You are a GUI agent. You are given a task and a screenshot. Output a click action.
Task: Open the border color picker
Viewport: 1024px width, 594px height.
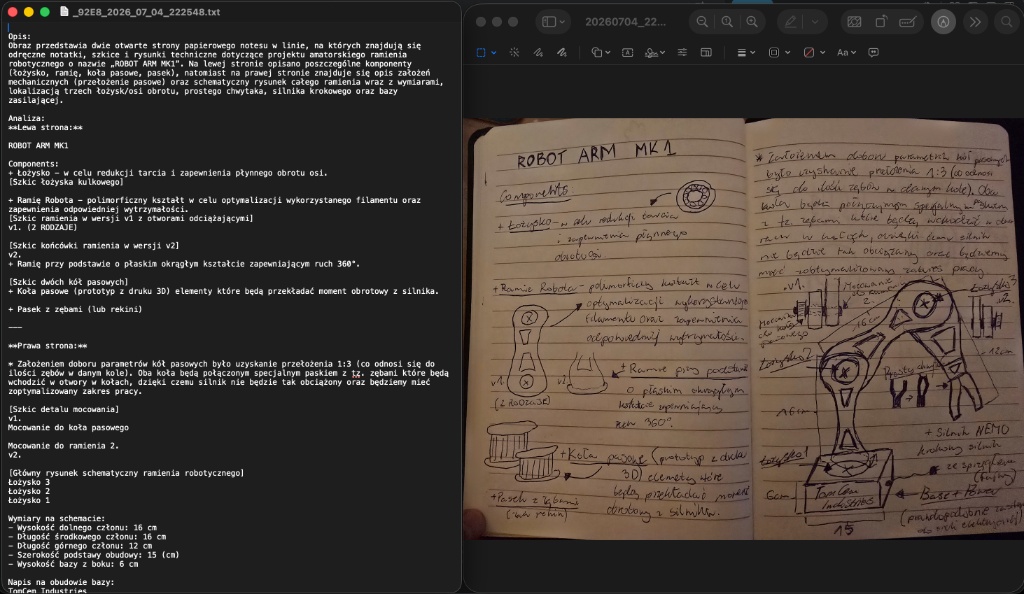(779, 52)
